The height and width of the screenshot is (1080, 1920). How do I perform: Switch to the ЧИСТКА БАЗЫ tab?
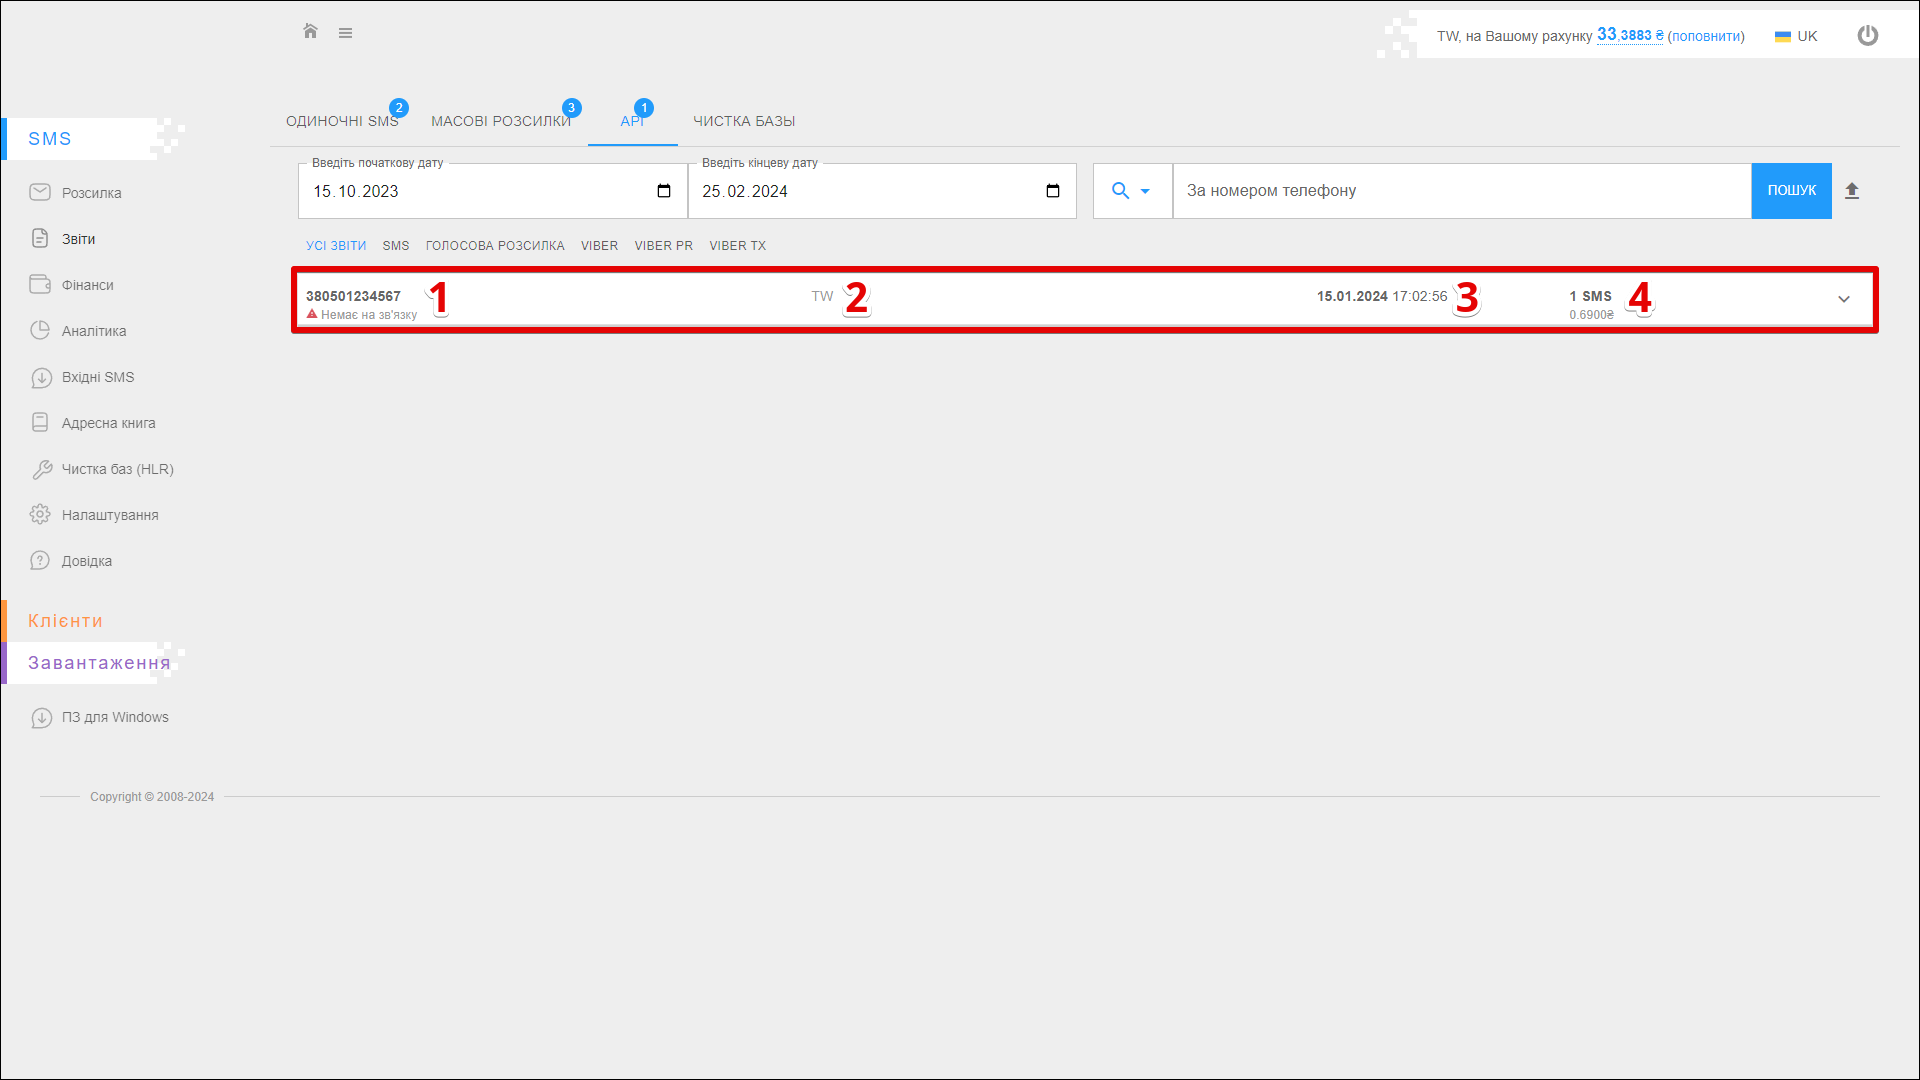(x=744, y=121)
